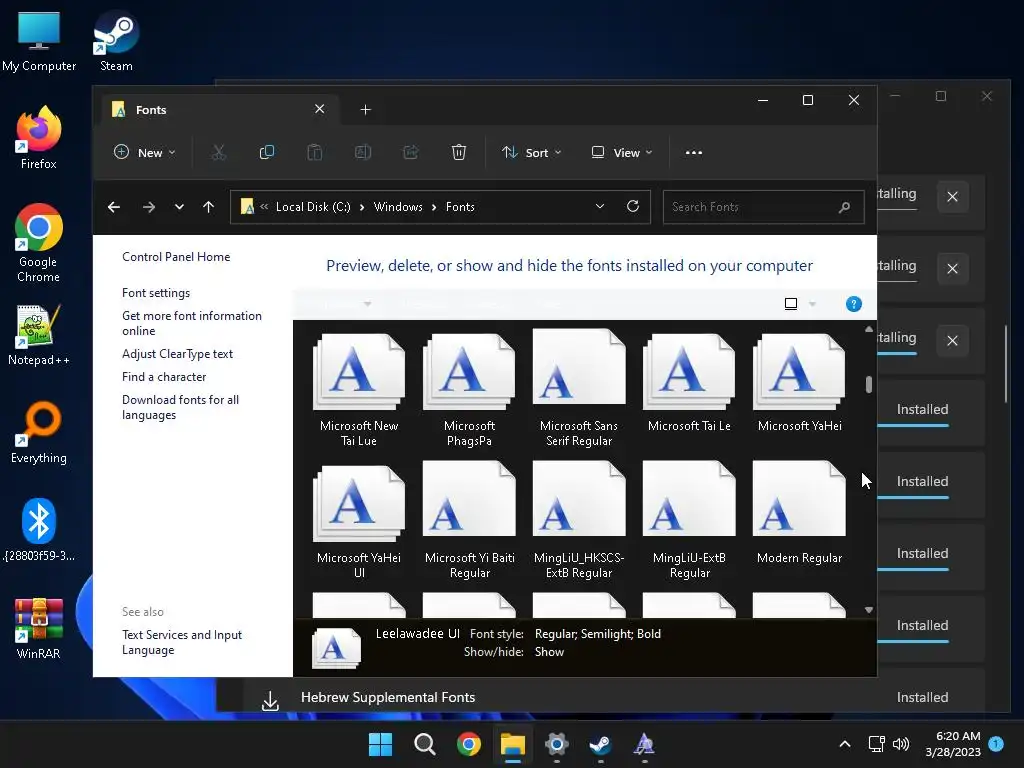Click the Rename icon in Fonts toolbar

(363, 153)
